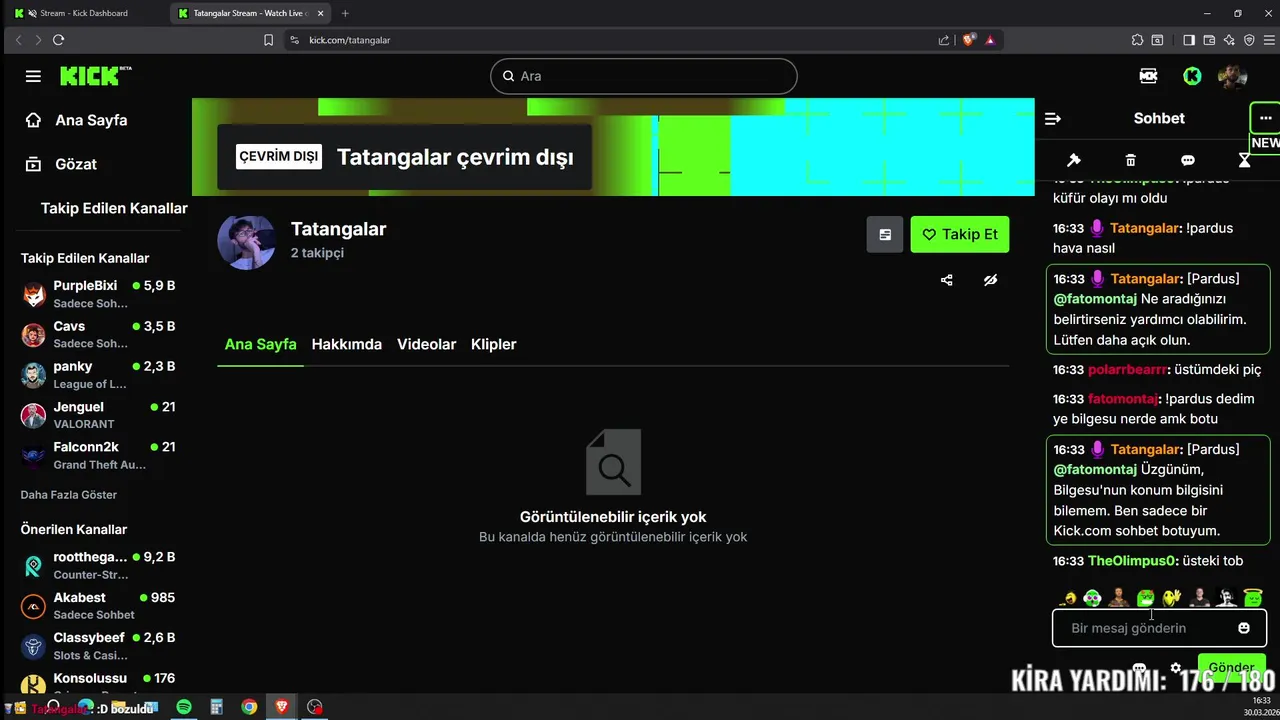The image size is (1280, 720).
Task: Click the Leo AI sparkle icon
Action: pyautogui.click(x=1229, y=40)
